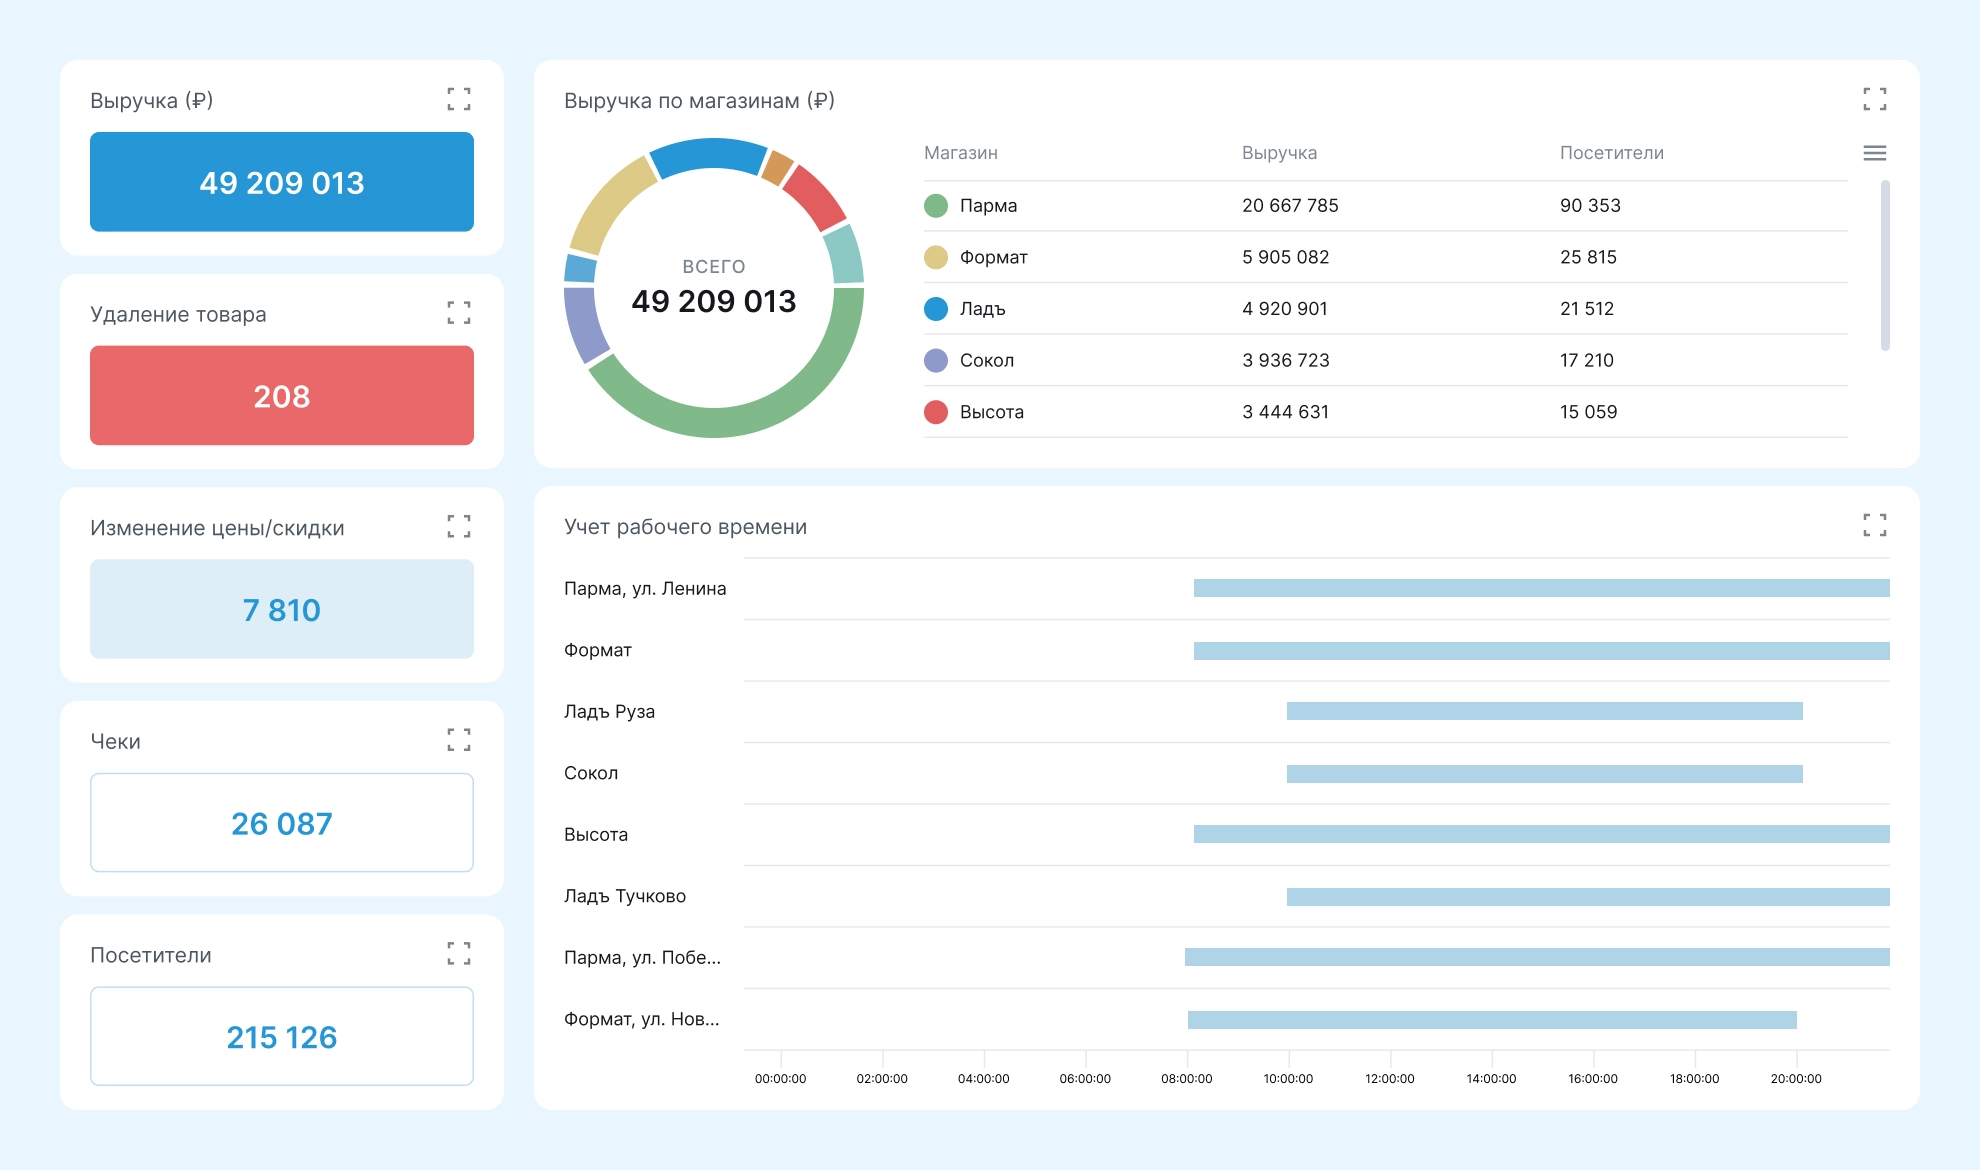Select the Парма, ул. Побе... row label

pos(642,957)
